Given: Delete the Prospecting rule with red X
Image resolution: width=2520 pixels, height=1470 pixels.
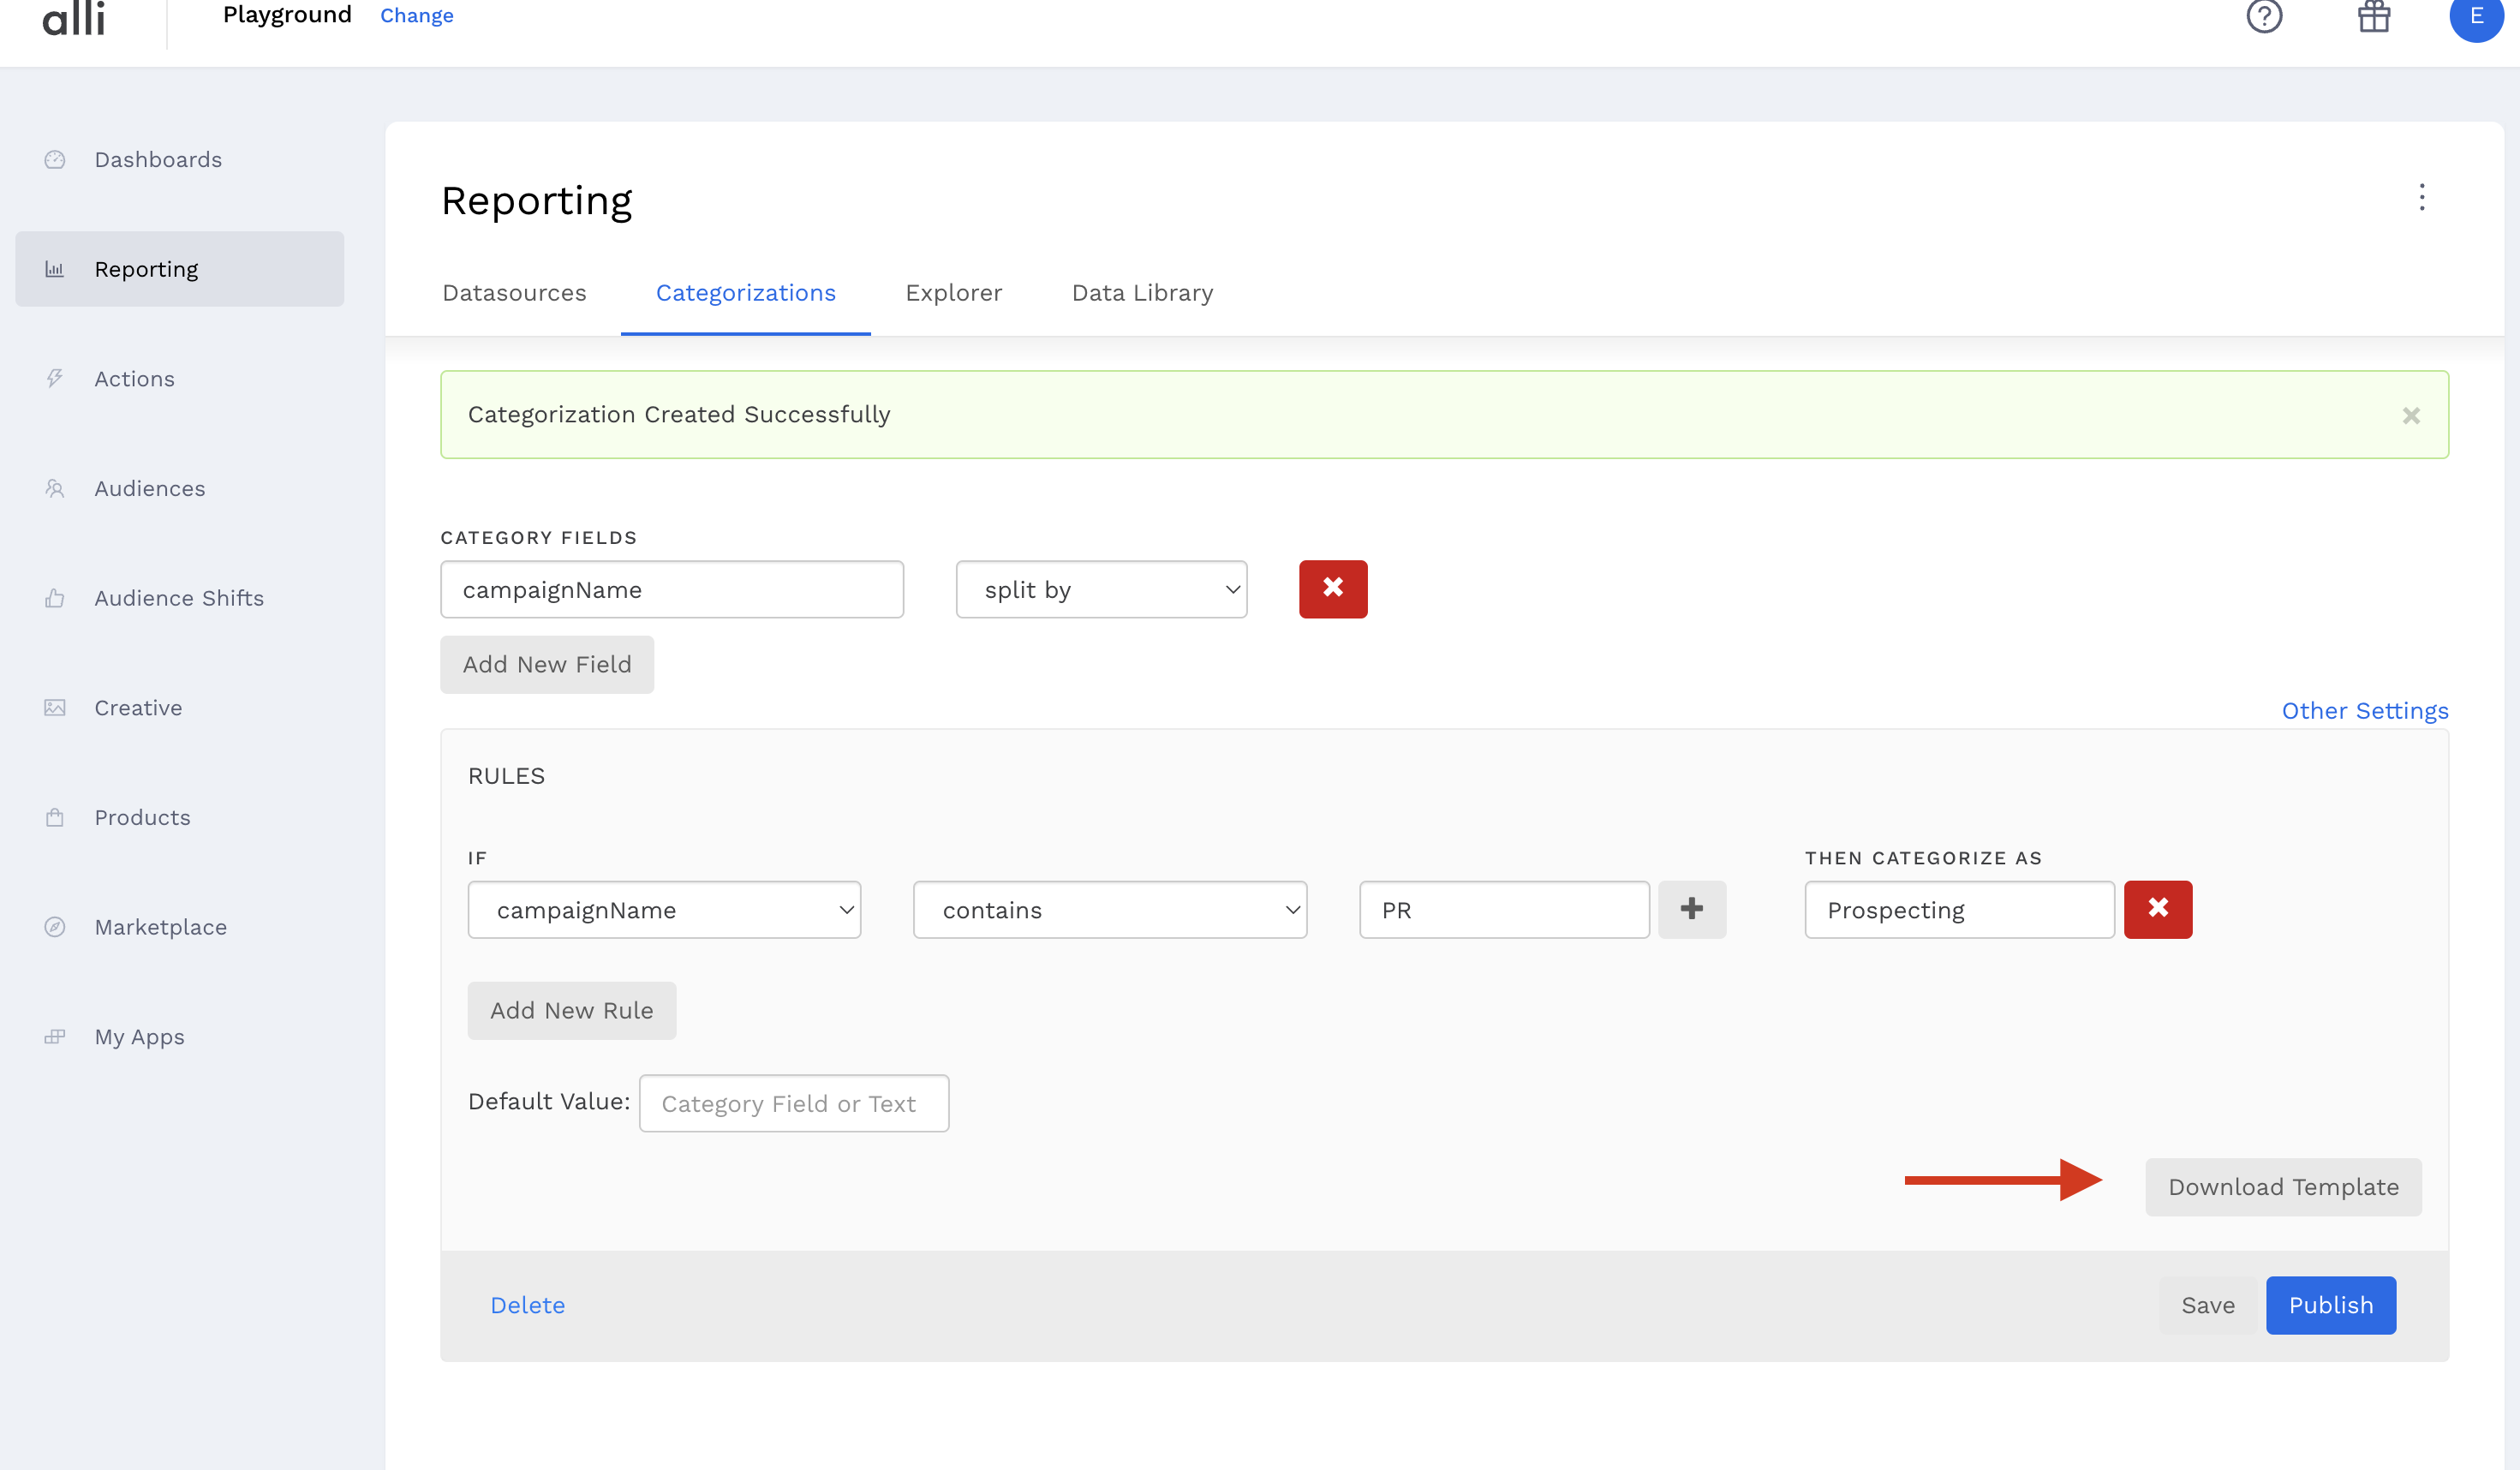Looking at the screenshot, I should 2157,909.
